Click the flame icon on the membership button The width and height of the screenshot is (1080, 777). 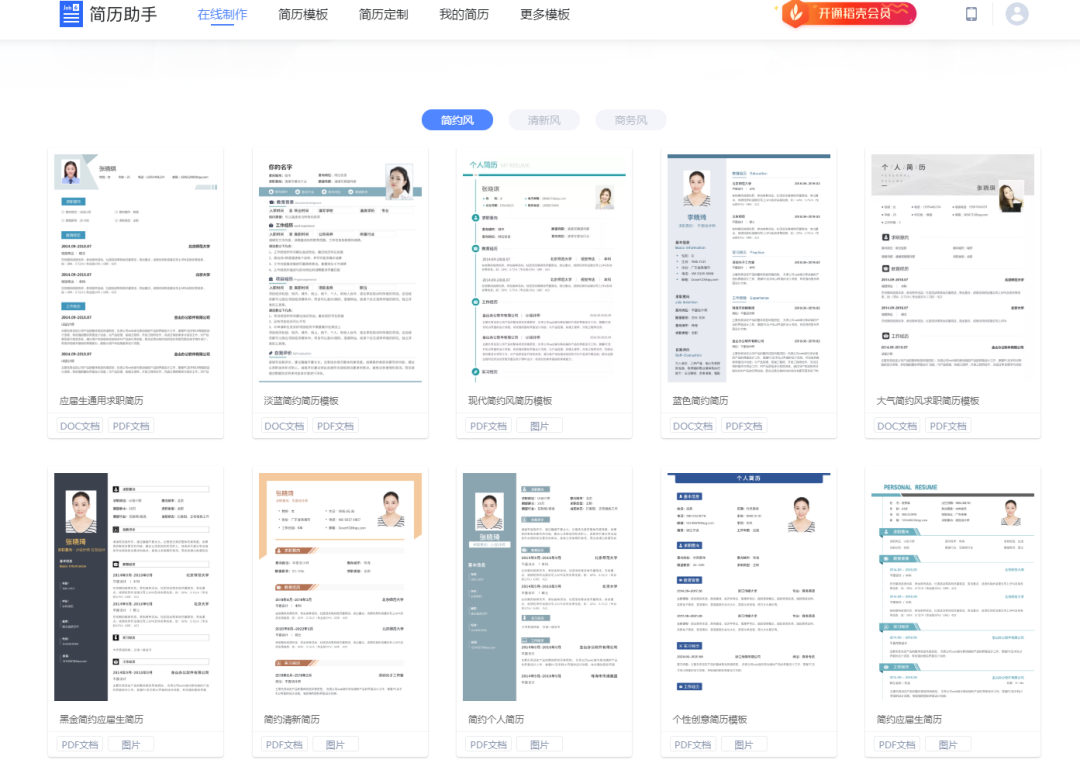797,14
